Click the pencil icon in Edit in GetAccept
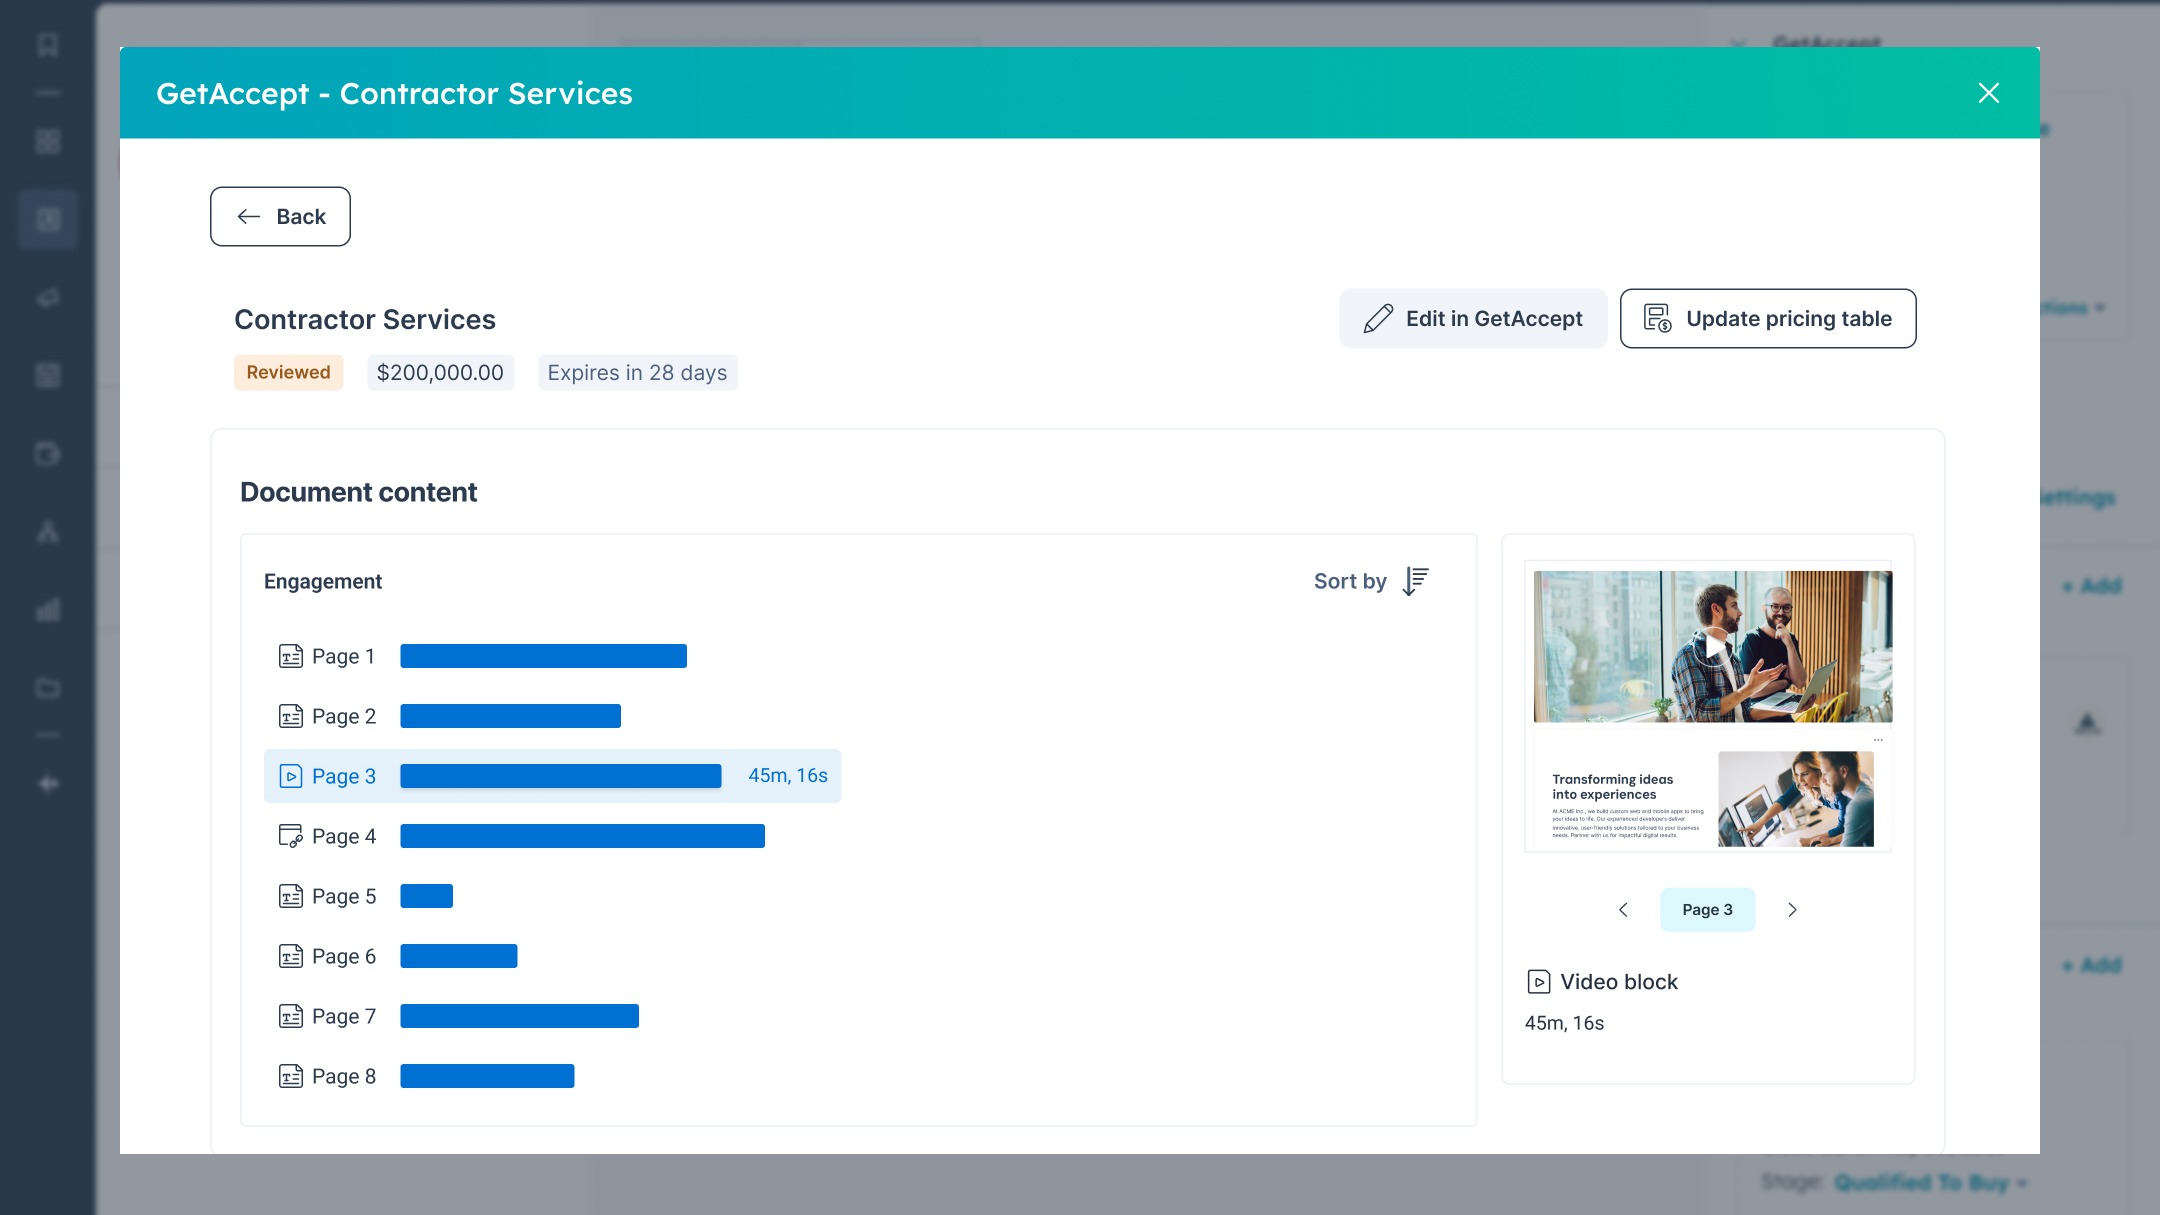The height and width of the screenshot is (1215, 2160). pyautogui.click(x=1378, y=319)
